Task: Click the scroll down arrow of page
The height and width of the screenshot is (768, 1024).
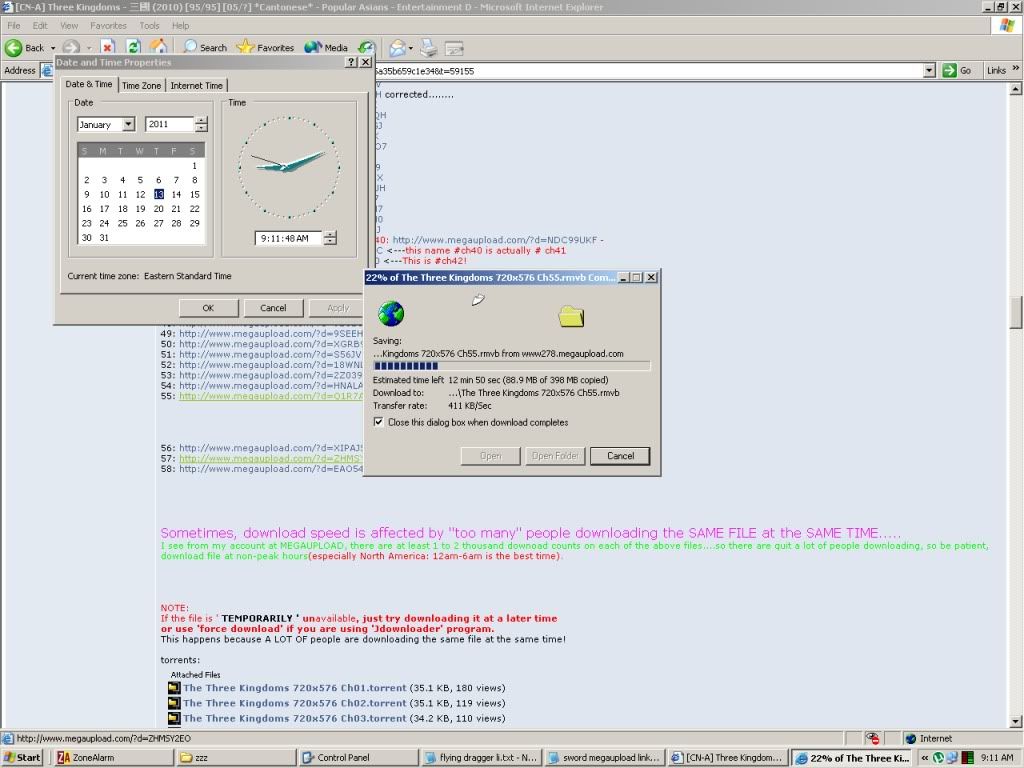Action: (x=1016, y=721)
